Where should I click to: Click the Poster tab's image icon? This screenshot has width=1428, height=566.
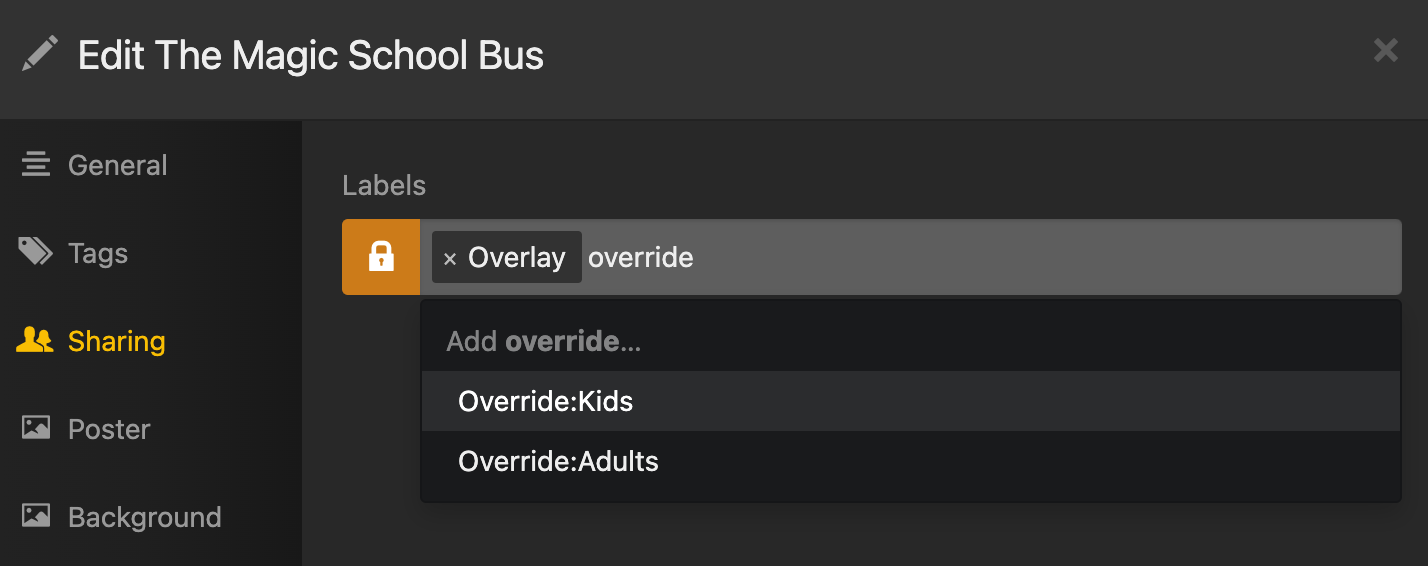36,429
